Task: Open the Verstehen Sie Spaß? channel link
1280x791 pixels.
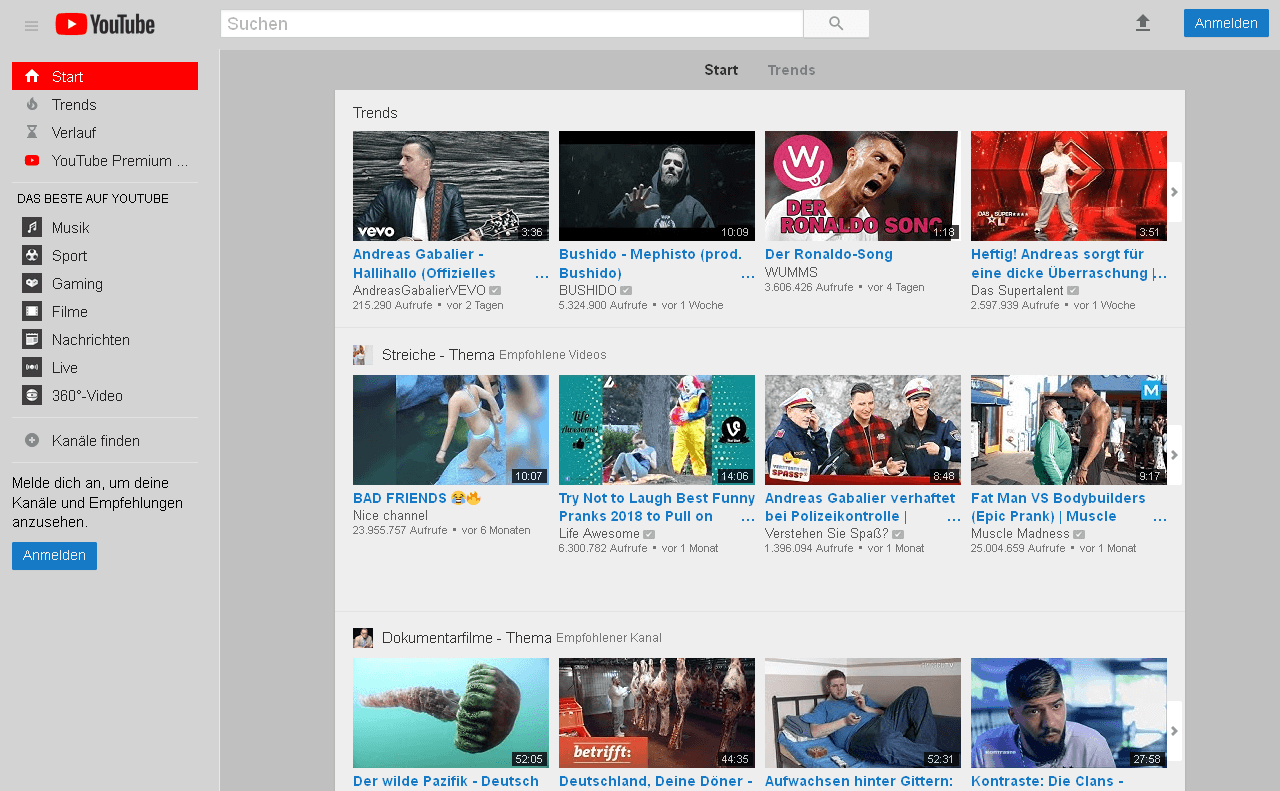Action: tap(827, 534)
